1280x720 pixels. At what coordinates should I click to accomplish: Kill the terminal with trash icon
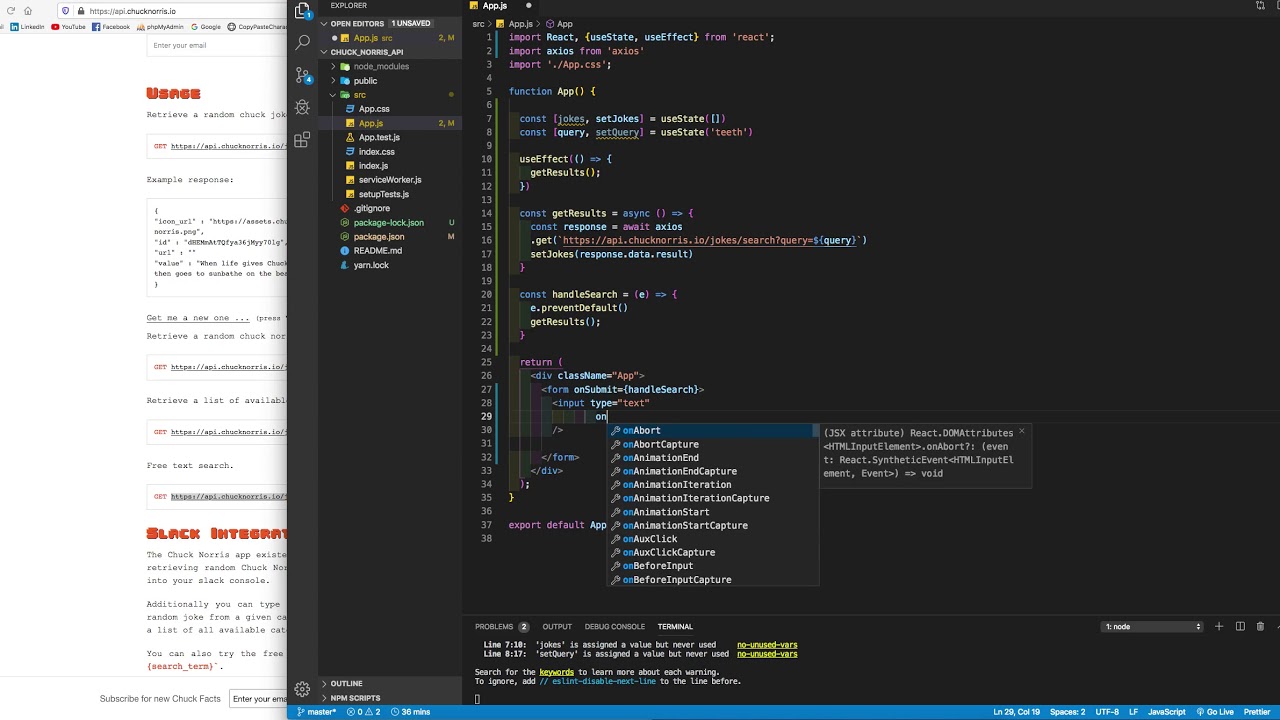(x=1260, y=627)
